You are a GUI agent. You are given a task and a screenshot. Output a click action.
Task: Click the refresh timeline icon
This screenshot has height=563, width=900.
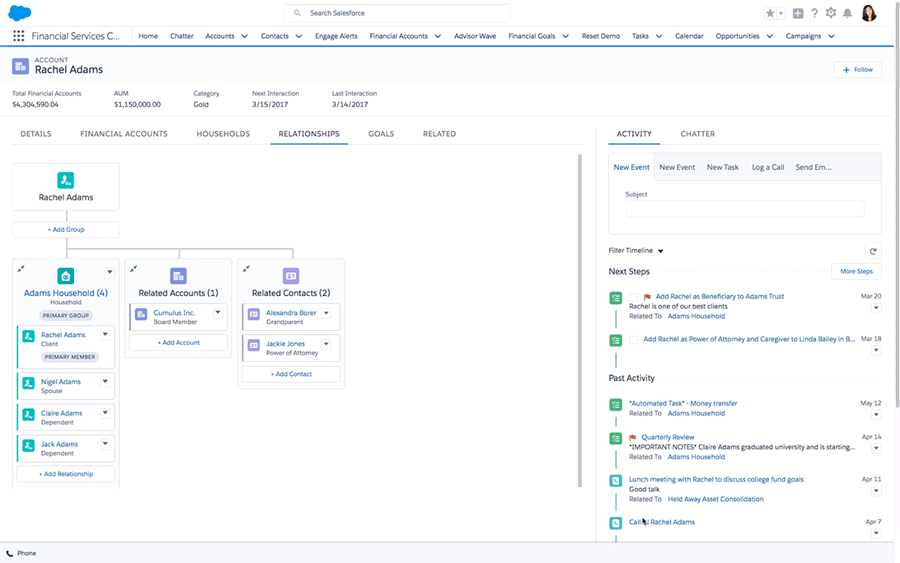tap(873, 251)
